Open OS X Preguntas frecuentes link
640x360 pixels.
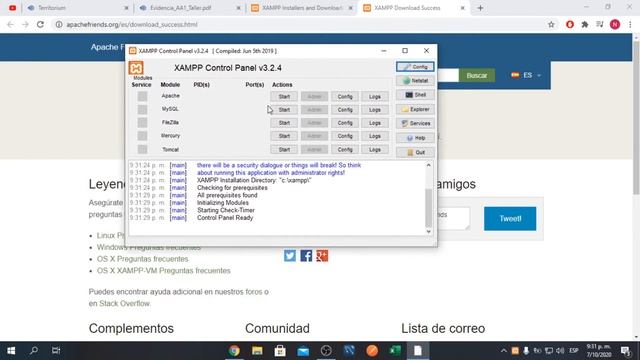142,259
